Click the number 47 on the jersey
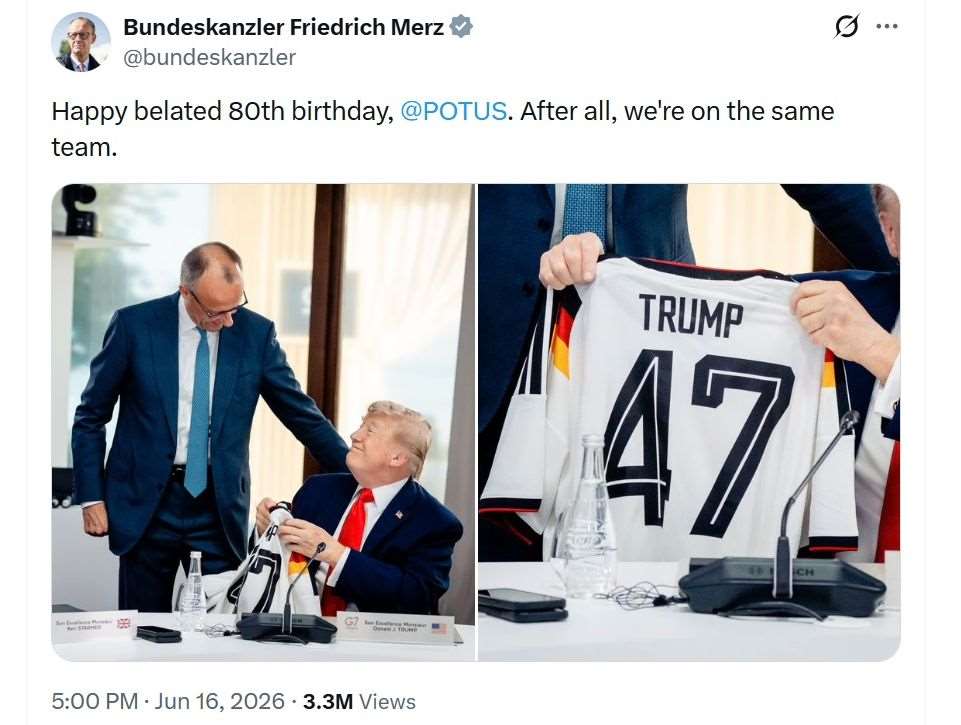 [x=697, y=440]
